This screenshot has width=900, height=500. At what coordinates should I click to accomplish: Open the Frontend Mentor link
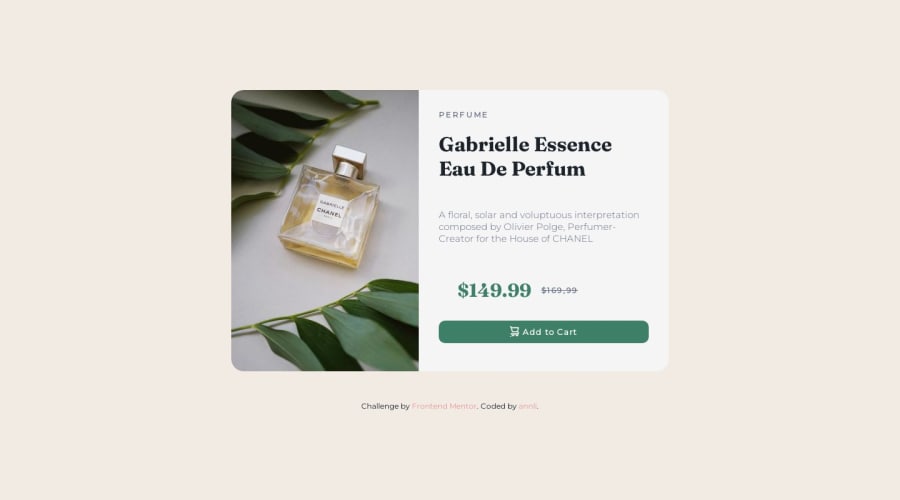coord(444,406)
